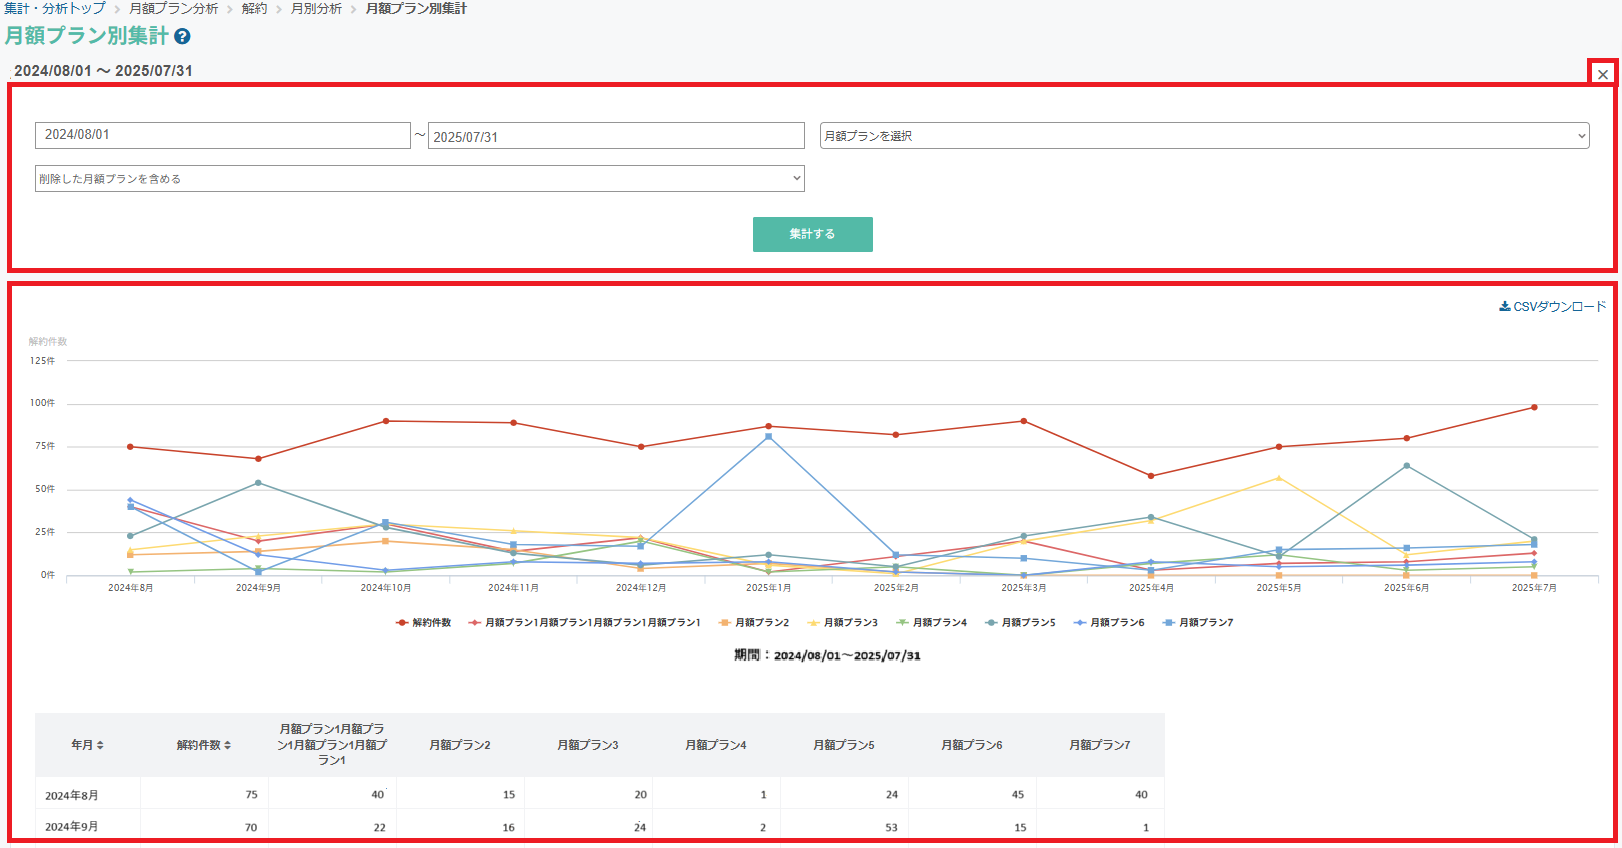Click the value 22 in the 2024年9月 row

(379, 828)
